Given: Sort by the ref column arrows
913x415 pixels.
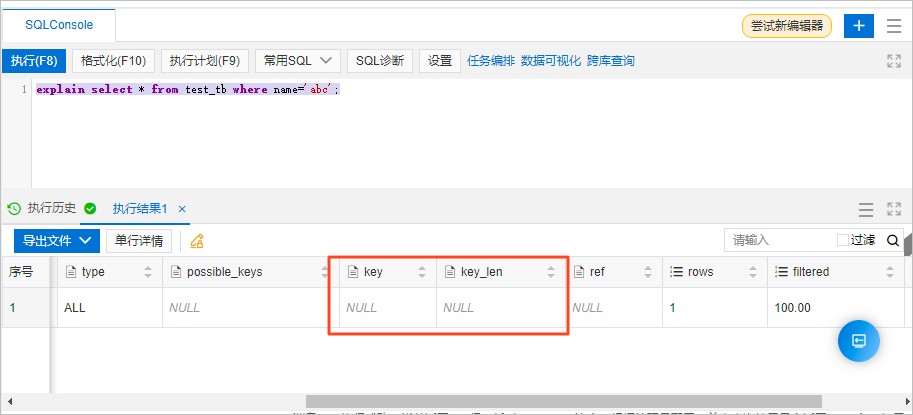Looking at the screenshot, I should [x=648, y=272].
